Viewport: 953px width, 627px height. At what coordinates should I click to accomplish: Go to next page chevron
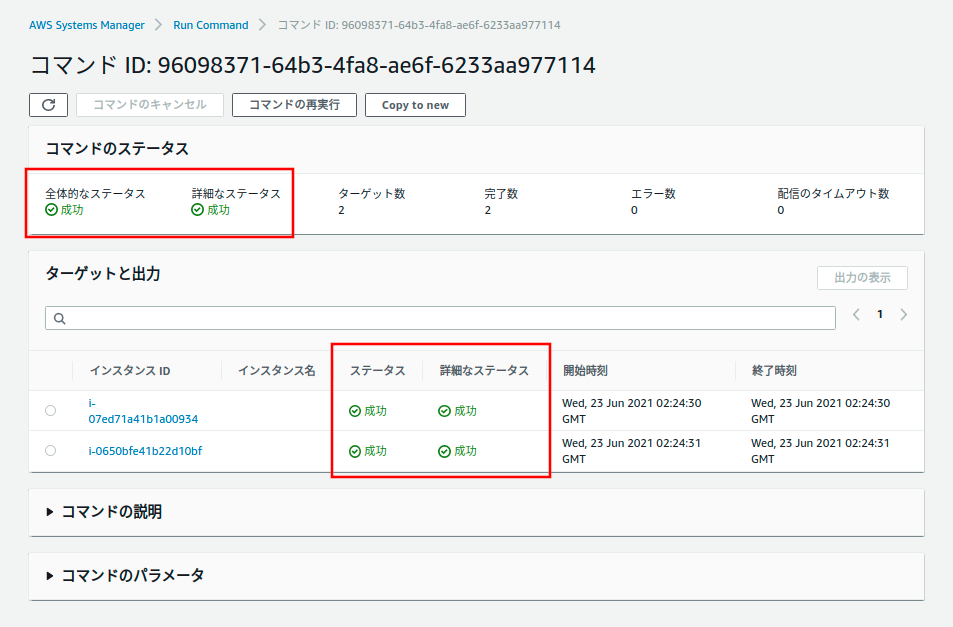904,314
